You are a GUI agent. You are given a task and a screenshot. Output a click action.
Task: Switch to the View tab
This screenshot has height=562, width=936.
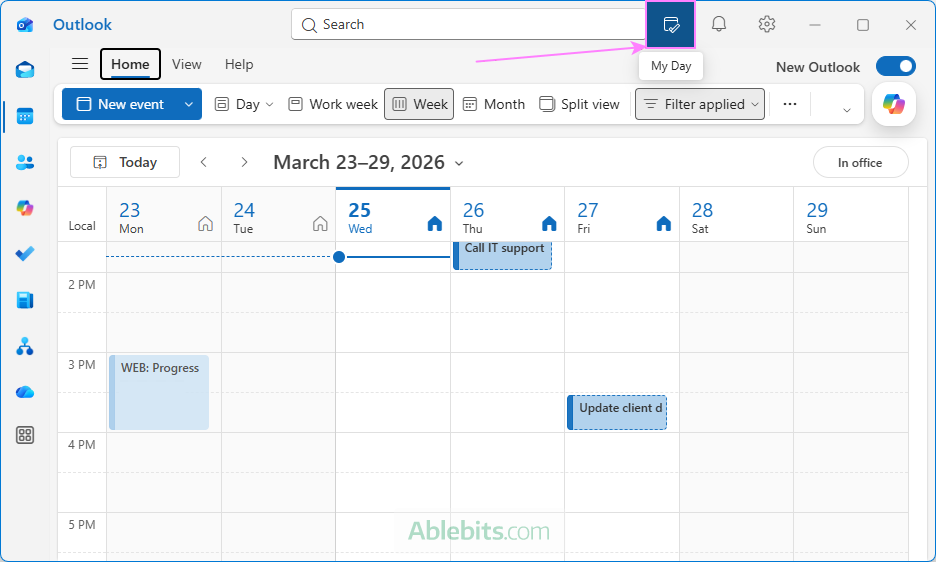pyautogui.click(x=187, y=64)
